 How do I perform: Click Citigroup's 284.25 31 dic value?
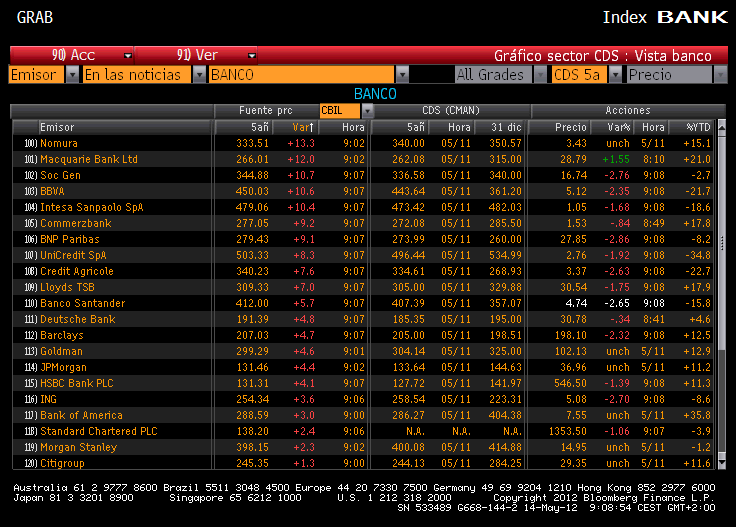[505, 463]
